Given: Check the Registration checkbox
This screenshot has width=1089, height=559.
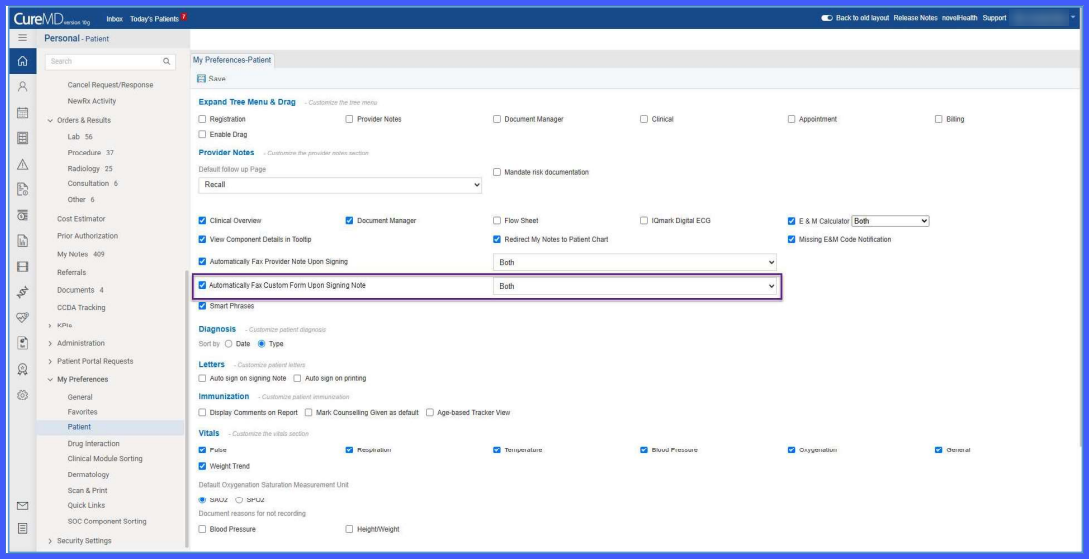Looking at the screenshot, I should point(203,119).
